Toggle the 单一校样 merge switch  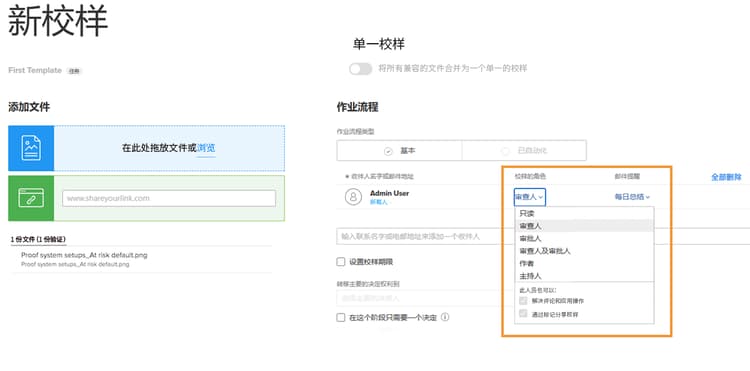(x=360, y=69)
